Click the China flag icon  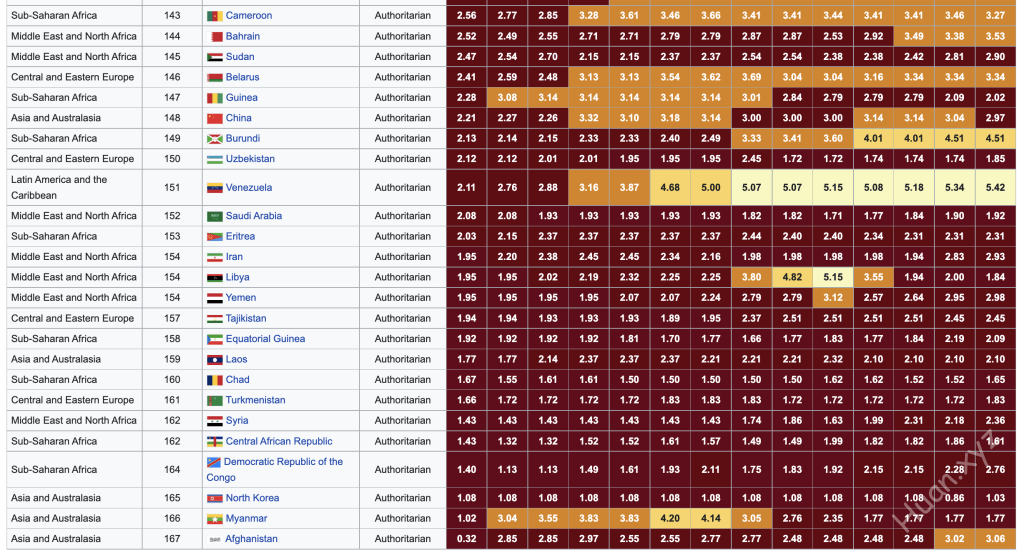[214, 118]
